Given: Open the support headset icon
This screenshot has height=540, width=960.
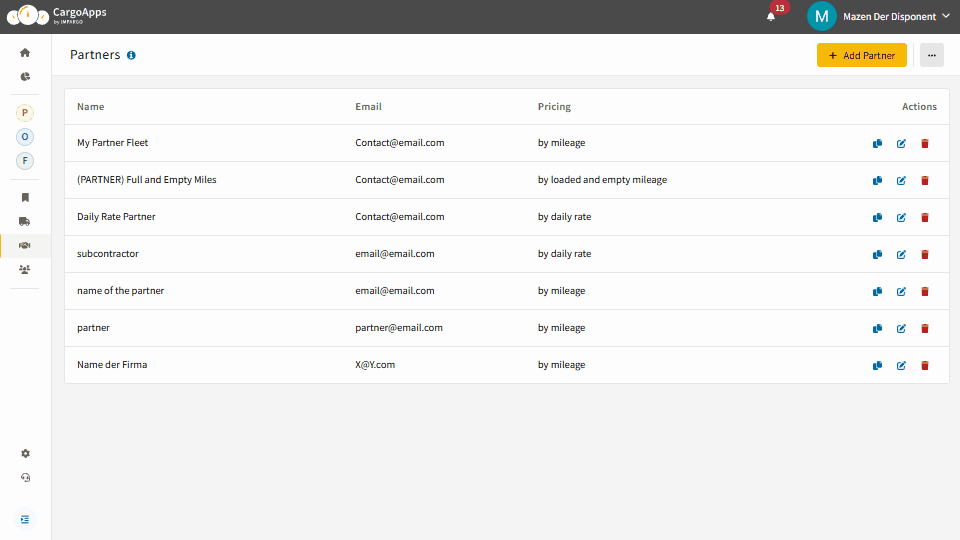Looking at the screenshot, I should coord(25,477).
